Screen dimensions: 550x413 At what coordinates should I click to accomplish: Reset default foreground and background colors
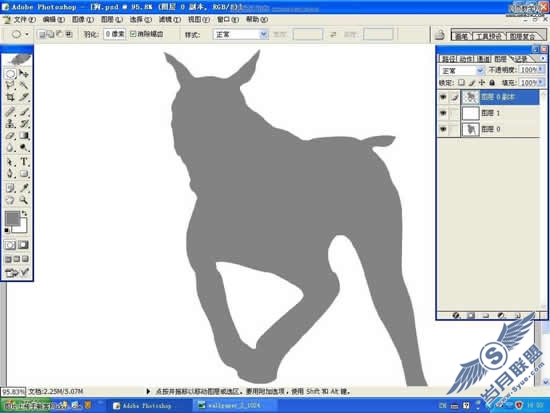[x=7, y=230]
